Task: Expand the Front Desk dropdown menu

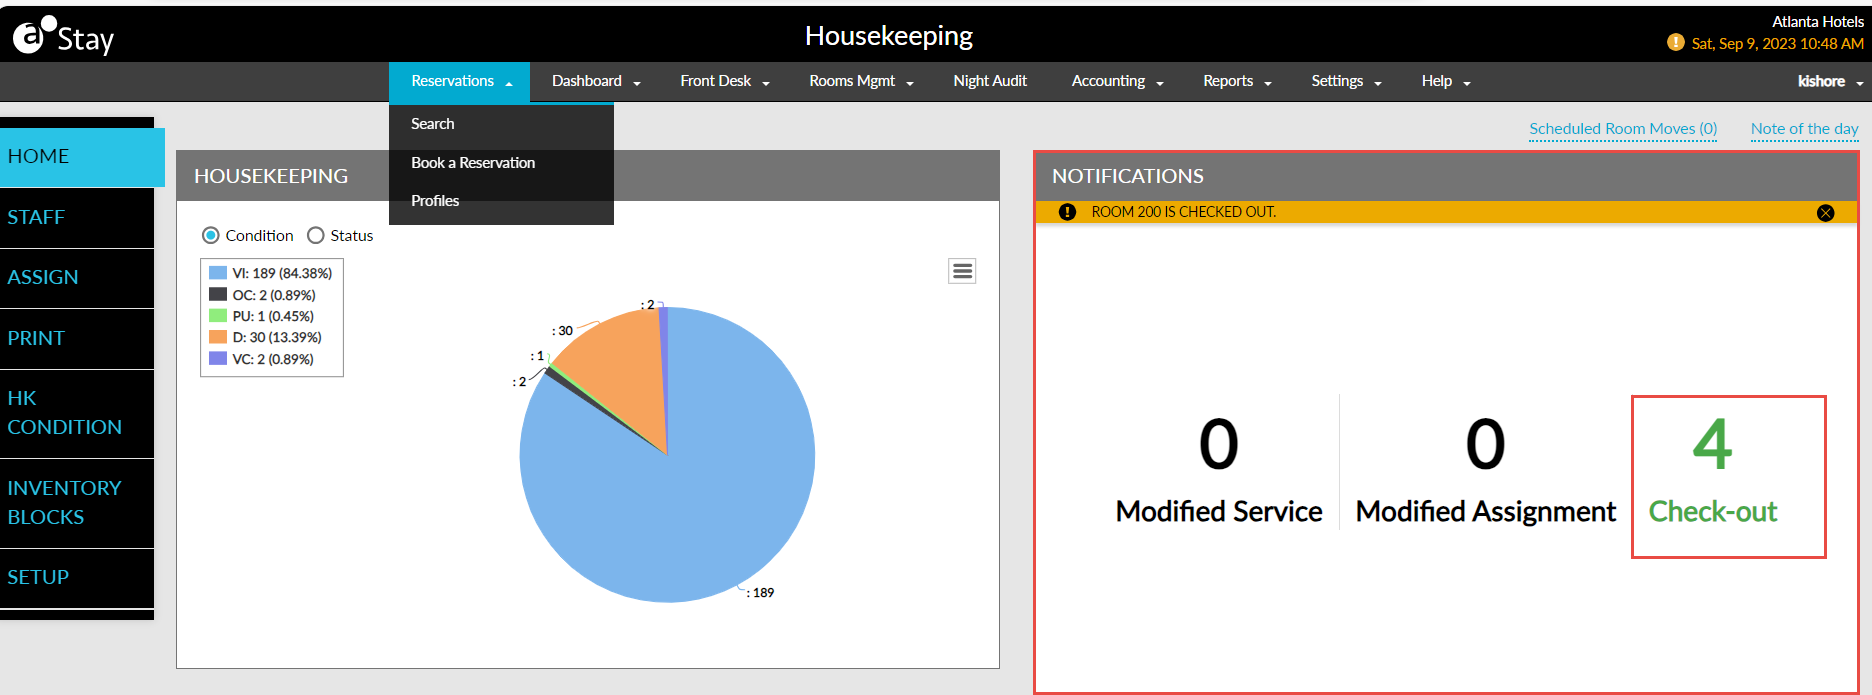Action: [x=724, y=81]
